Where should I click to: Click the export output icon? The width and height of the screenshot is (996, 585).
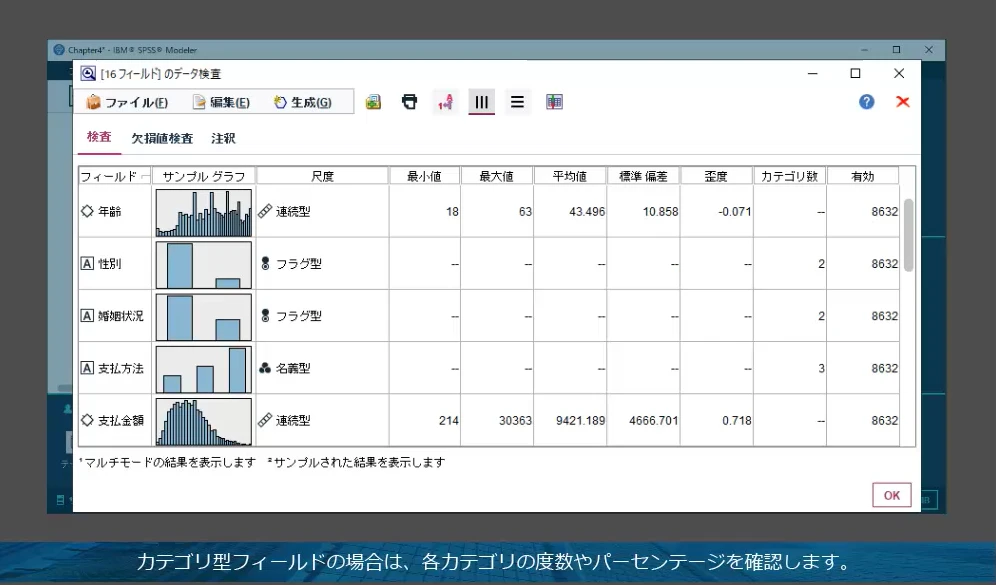(373, 101)
